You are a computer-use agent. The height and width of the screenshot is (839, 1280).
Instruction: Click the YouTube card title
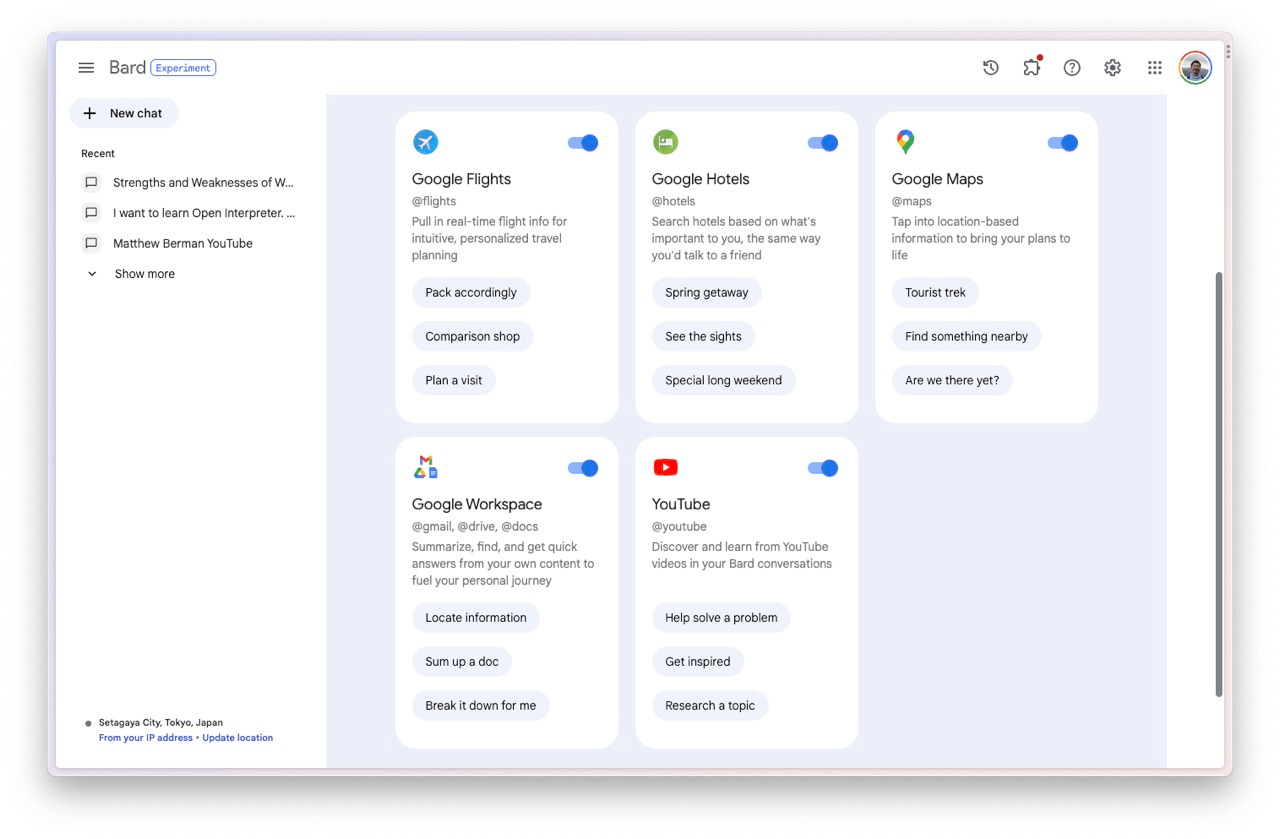[x=681, y=505]
